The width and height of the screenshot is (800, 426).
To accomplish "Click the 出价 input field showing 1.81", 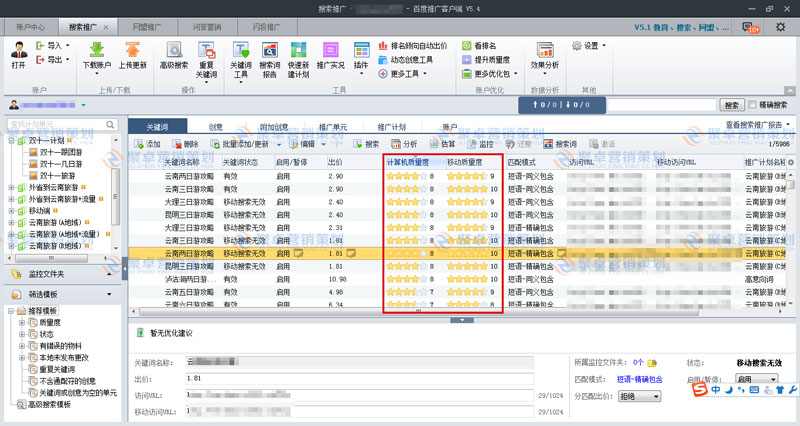I will coord(359,379).
